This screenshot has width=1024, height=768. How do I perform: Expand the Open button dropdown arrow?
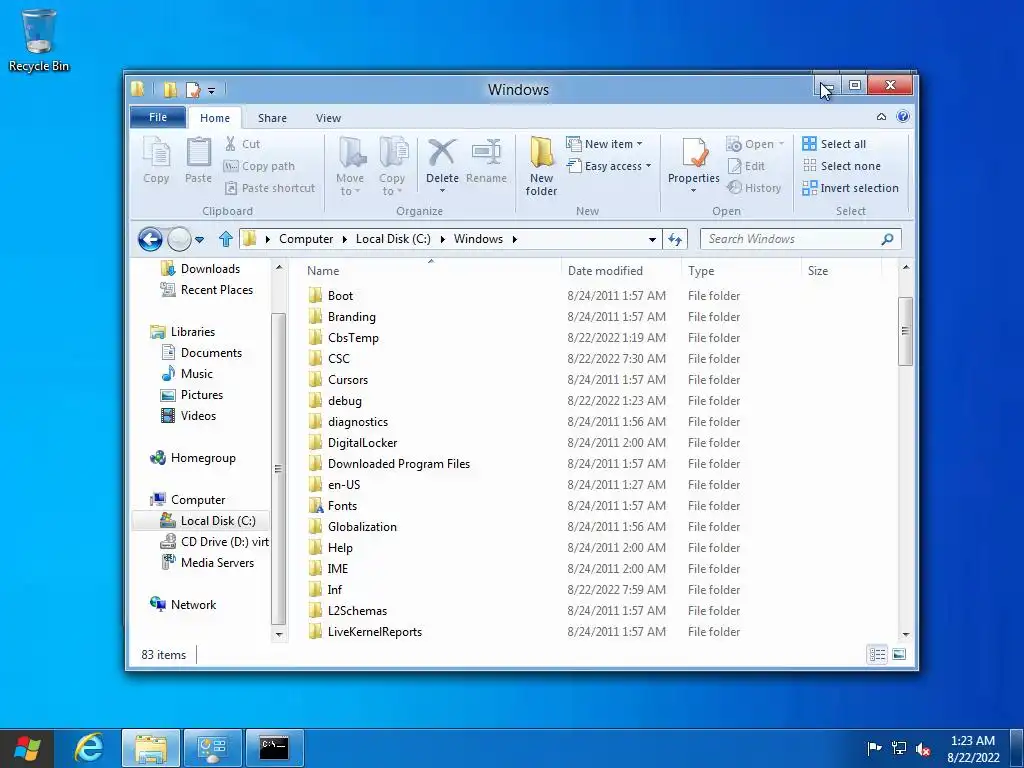(781, 144)
